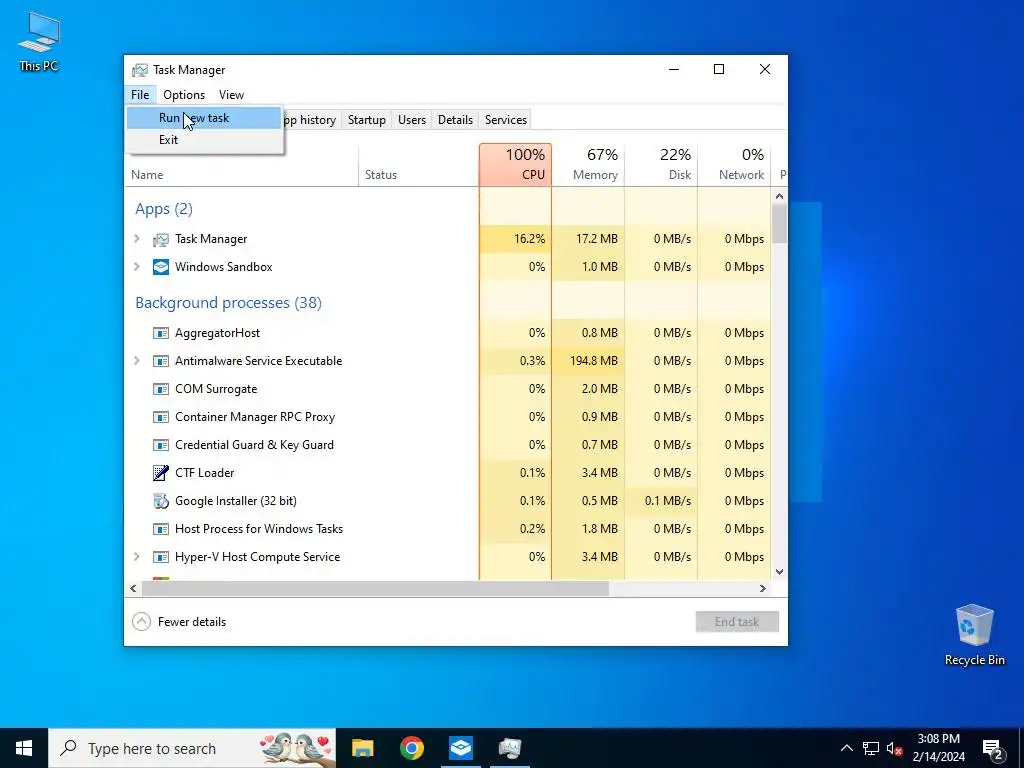Sort processes by Memory column
1024x768 pixels.
click(x=588, y=165)
